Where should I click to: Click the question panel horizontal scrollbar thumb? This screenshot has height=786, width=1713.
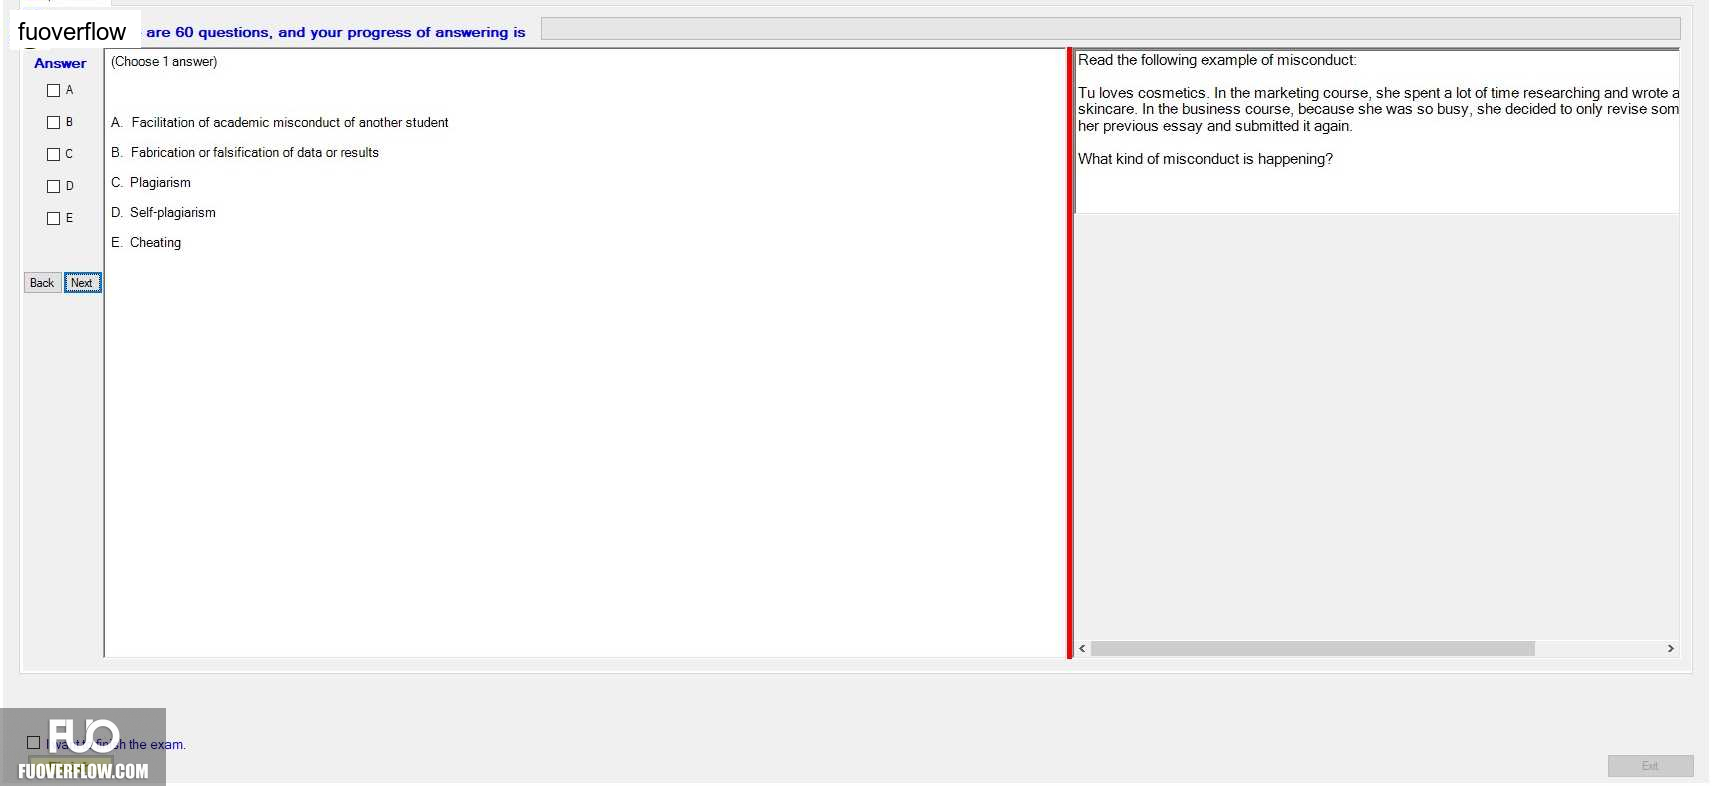[1312, 649]
